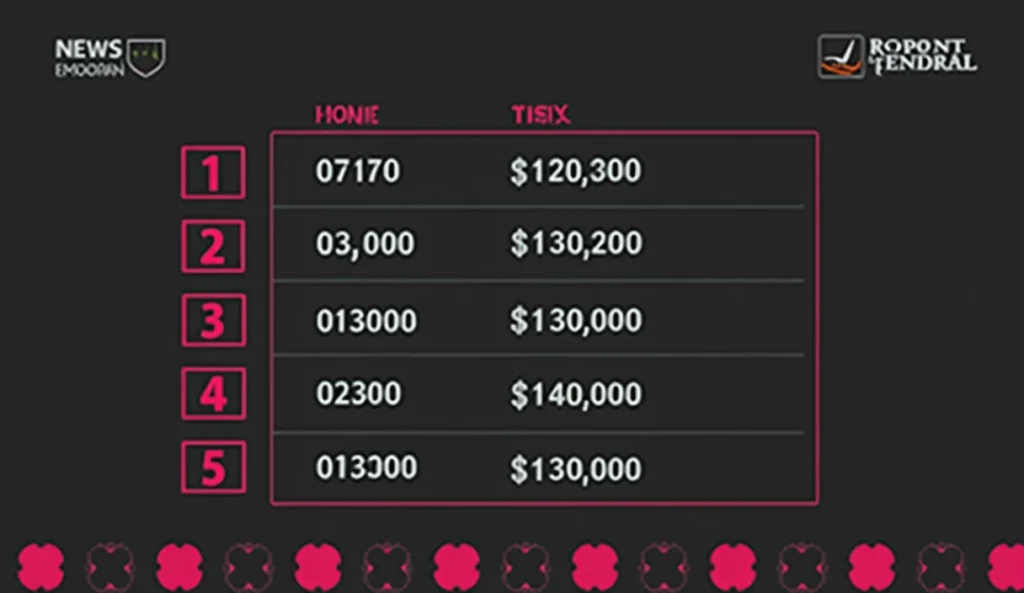The image size is (1024, 593).
Task: Click the NEWS text in header
Action: coord(89,49)
